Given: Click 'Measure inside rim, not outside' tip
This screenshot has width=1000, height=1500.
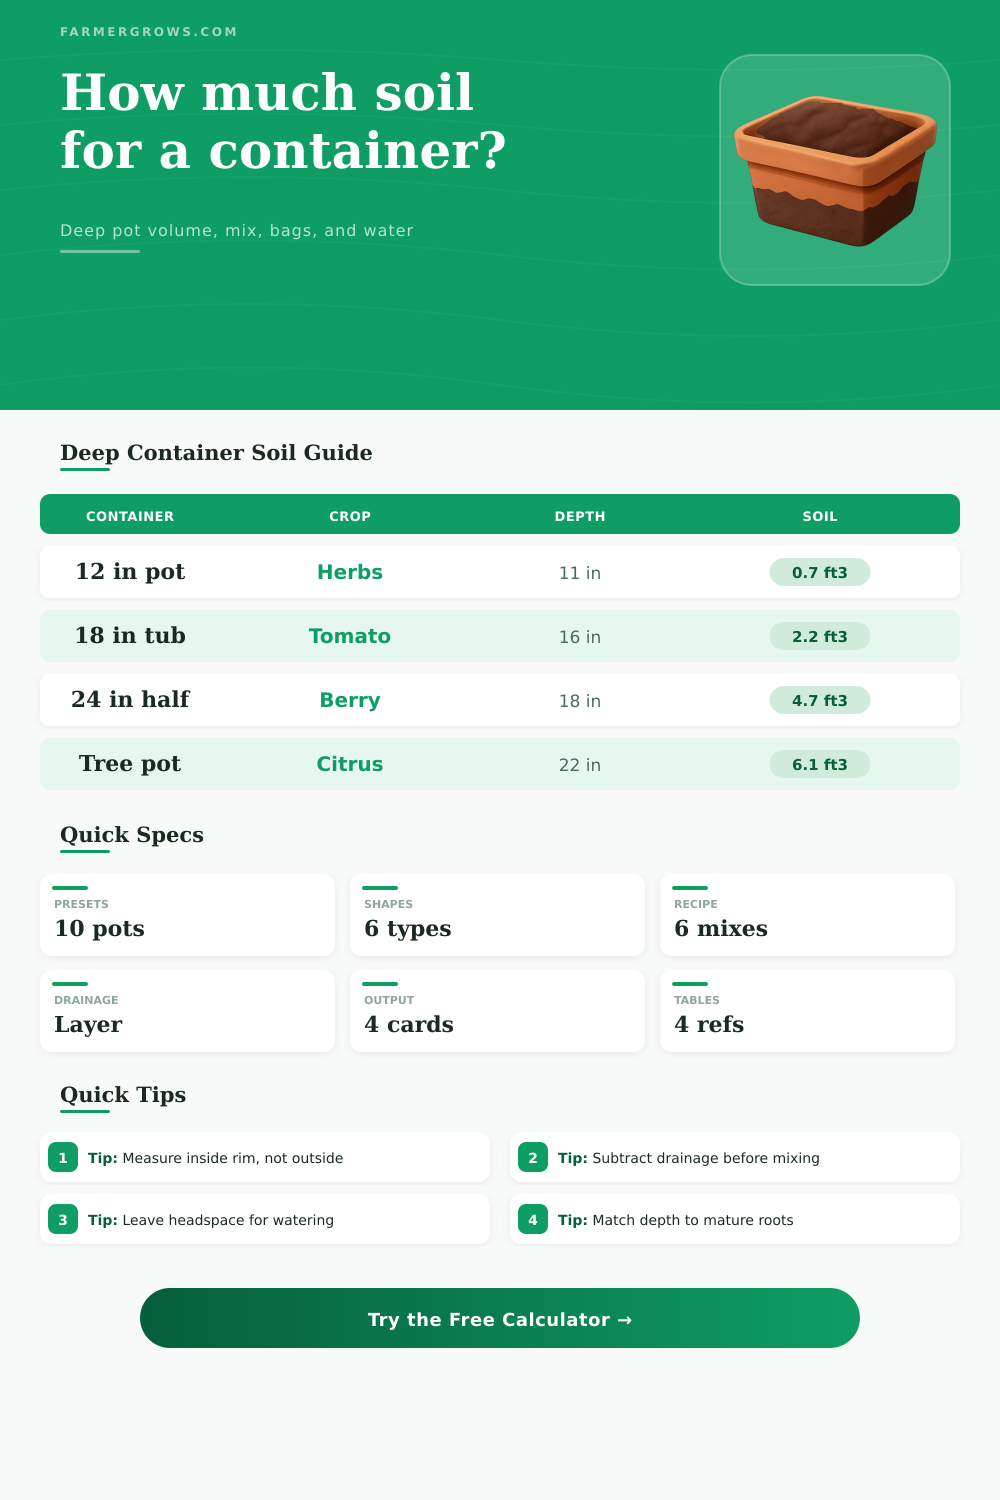Looking at the screenshot, I should pos(265,1157).
